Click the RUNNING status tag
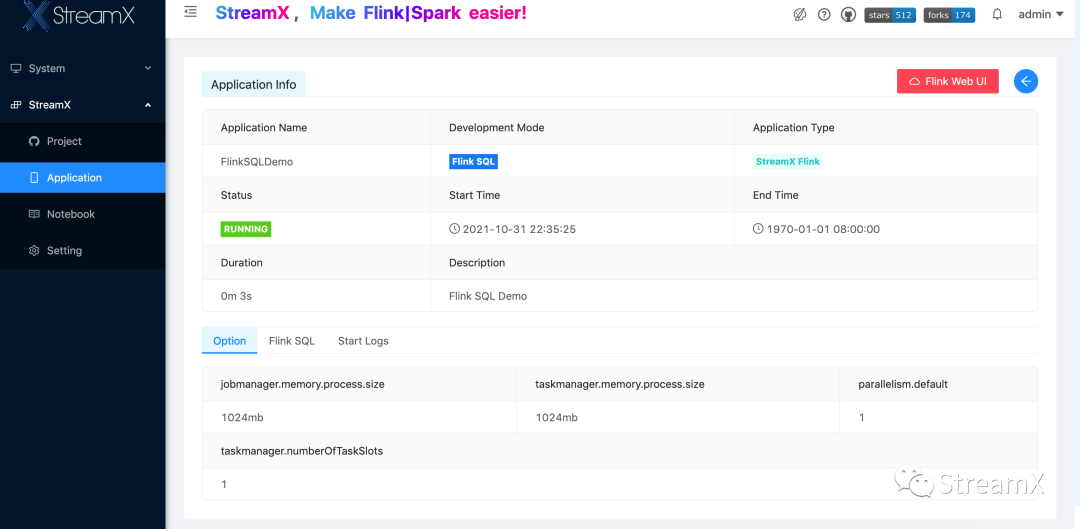Image resolution: width=1080 pixels, height=529 pixels. coord(246,229)
